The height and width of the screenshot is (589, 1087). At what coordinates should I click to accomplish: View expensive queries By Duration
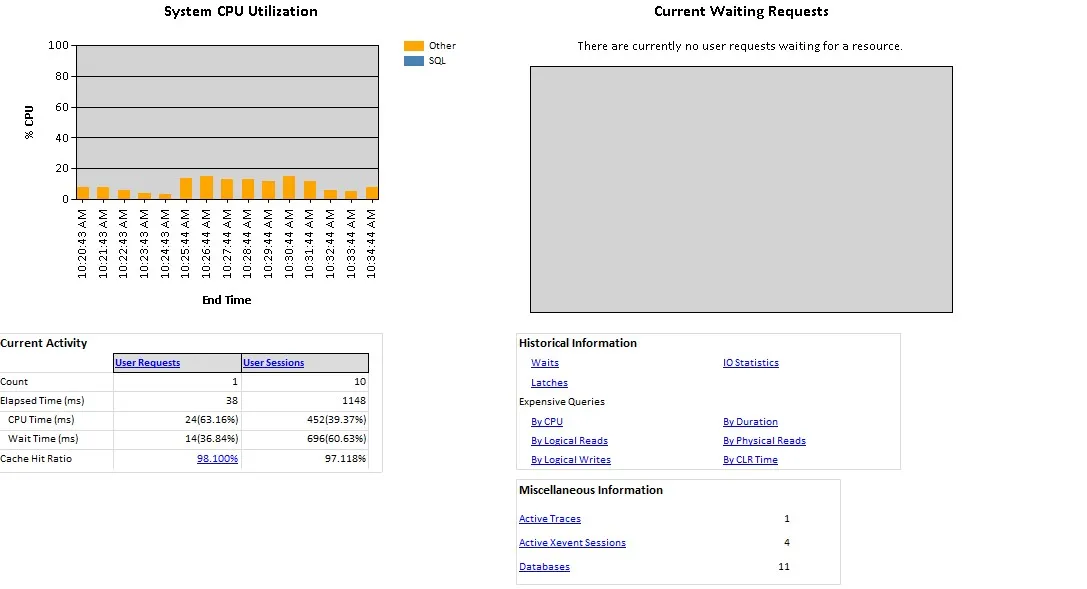click(750, 421)
